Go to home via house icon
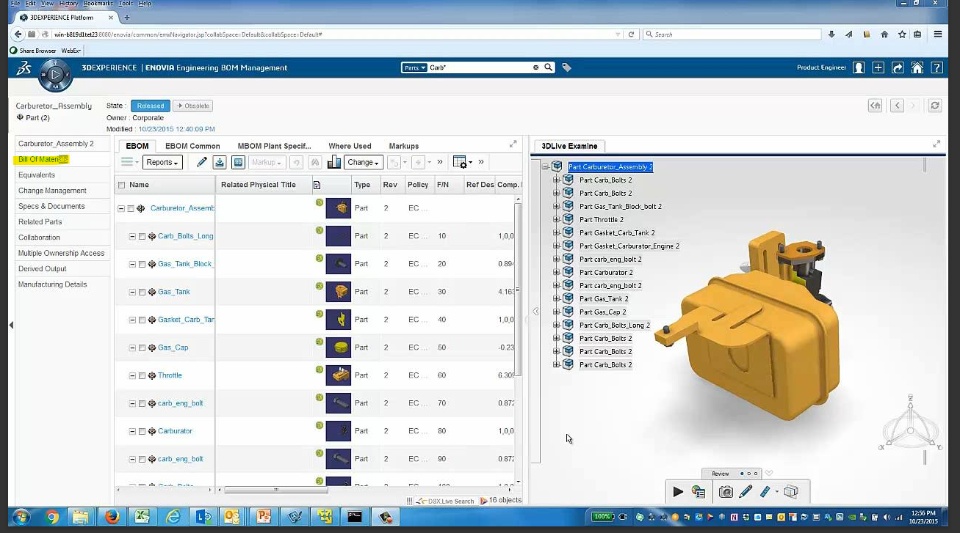960x533 pixels. (x=917, y=67)
